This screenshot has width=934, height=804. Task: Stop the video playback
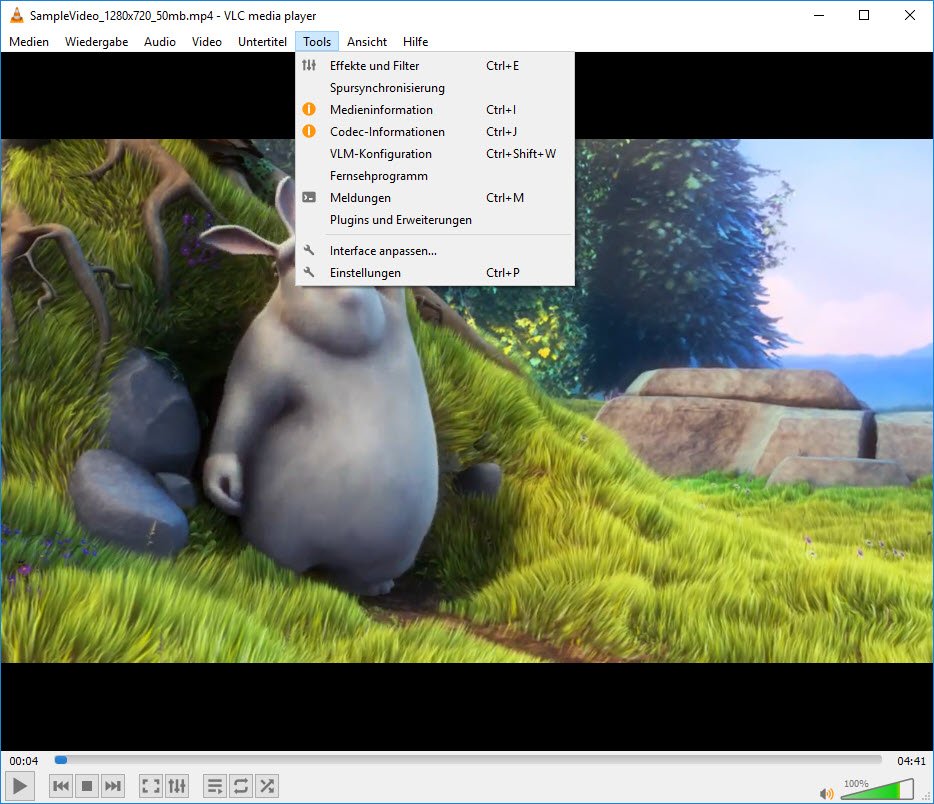(x=87, y=786)
